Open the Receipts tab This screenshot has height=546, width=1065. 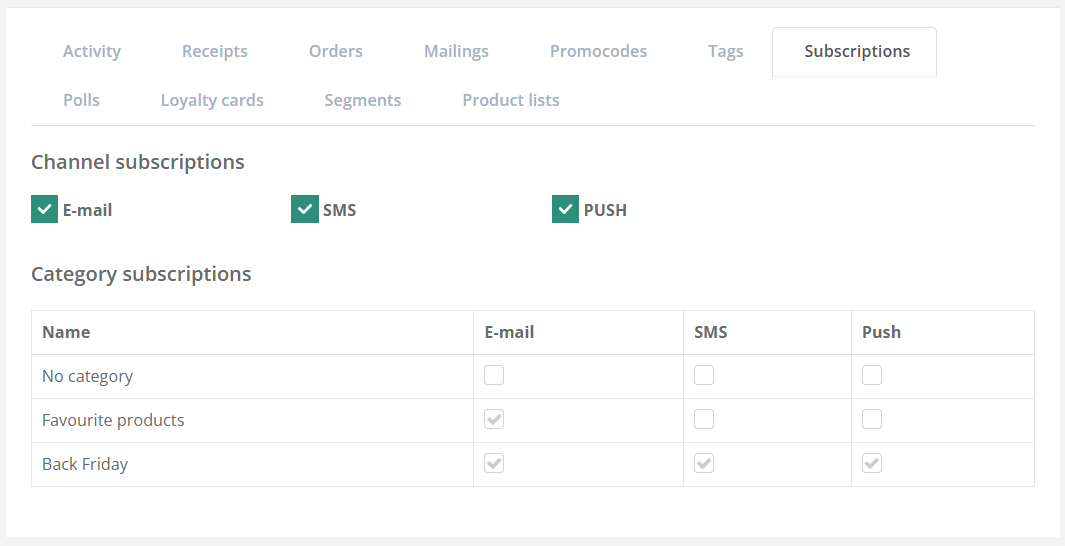coord(215,51)
